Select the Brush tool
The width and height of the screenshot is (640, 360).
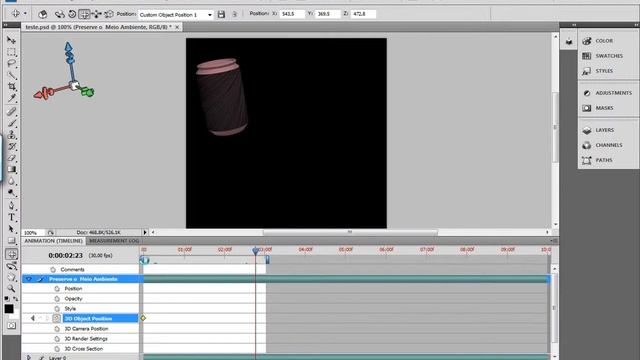point(11,123)
